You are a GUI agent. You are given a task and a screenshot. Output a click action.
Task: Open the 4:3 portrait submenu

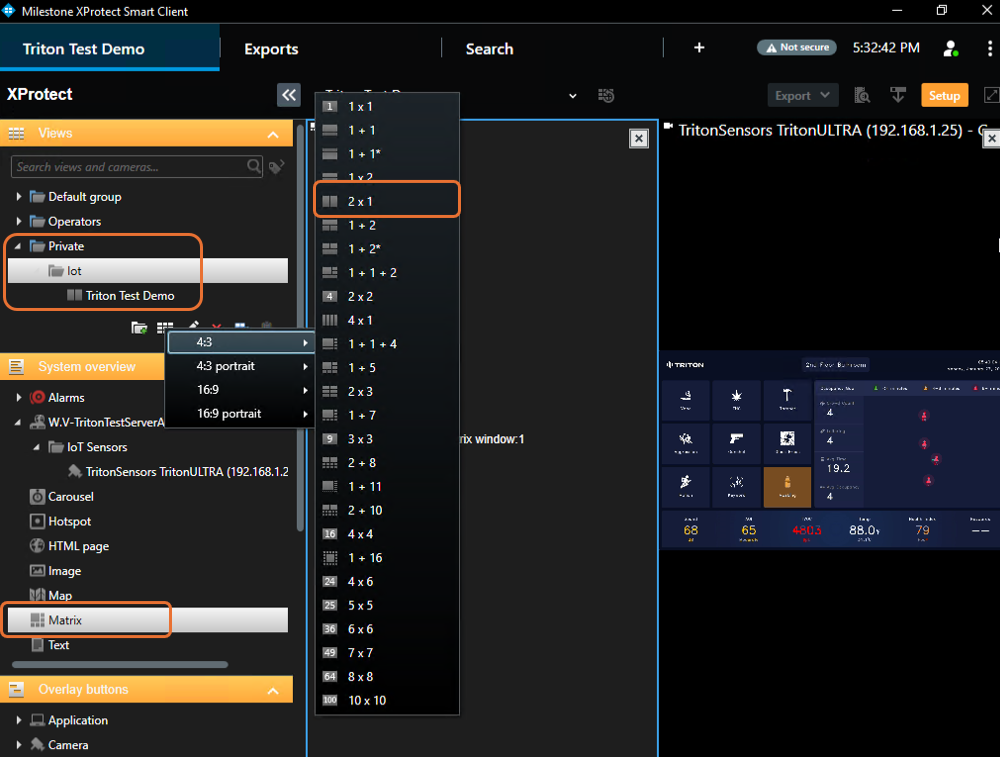tap(241, 366)
